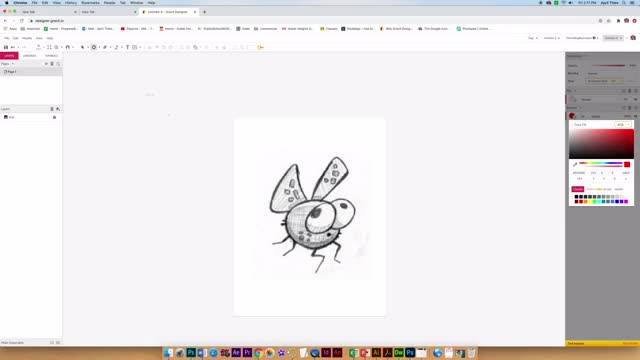This screenshot has width=640, height=360.
Task: Open the RGB color mode dropdown
Action: point(623,124)
